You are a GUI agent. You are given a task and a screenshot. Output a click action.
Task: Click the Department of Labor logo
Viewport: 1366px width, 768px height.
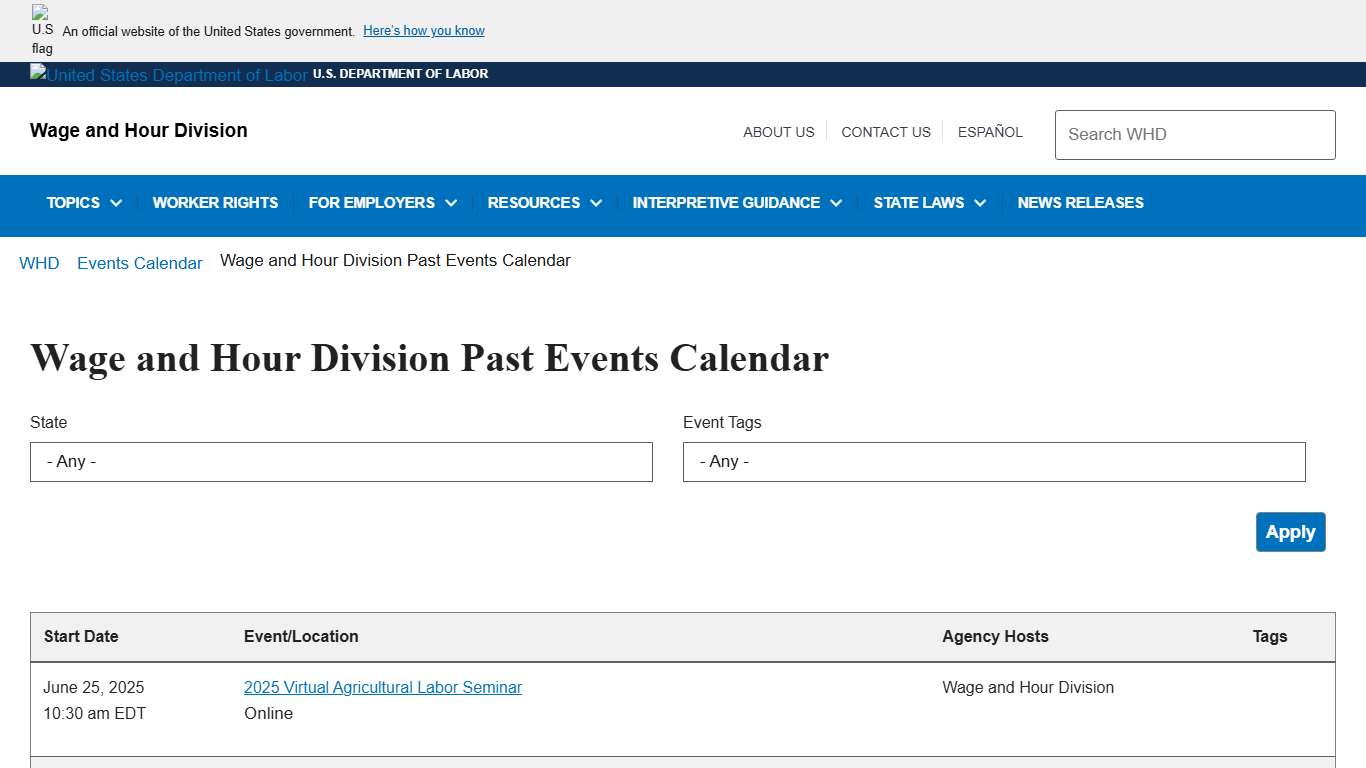[x=168, y=74]
